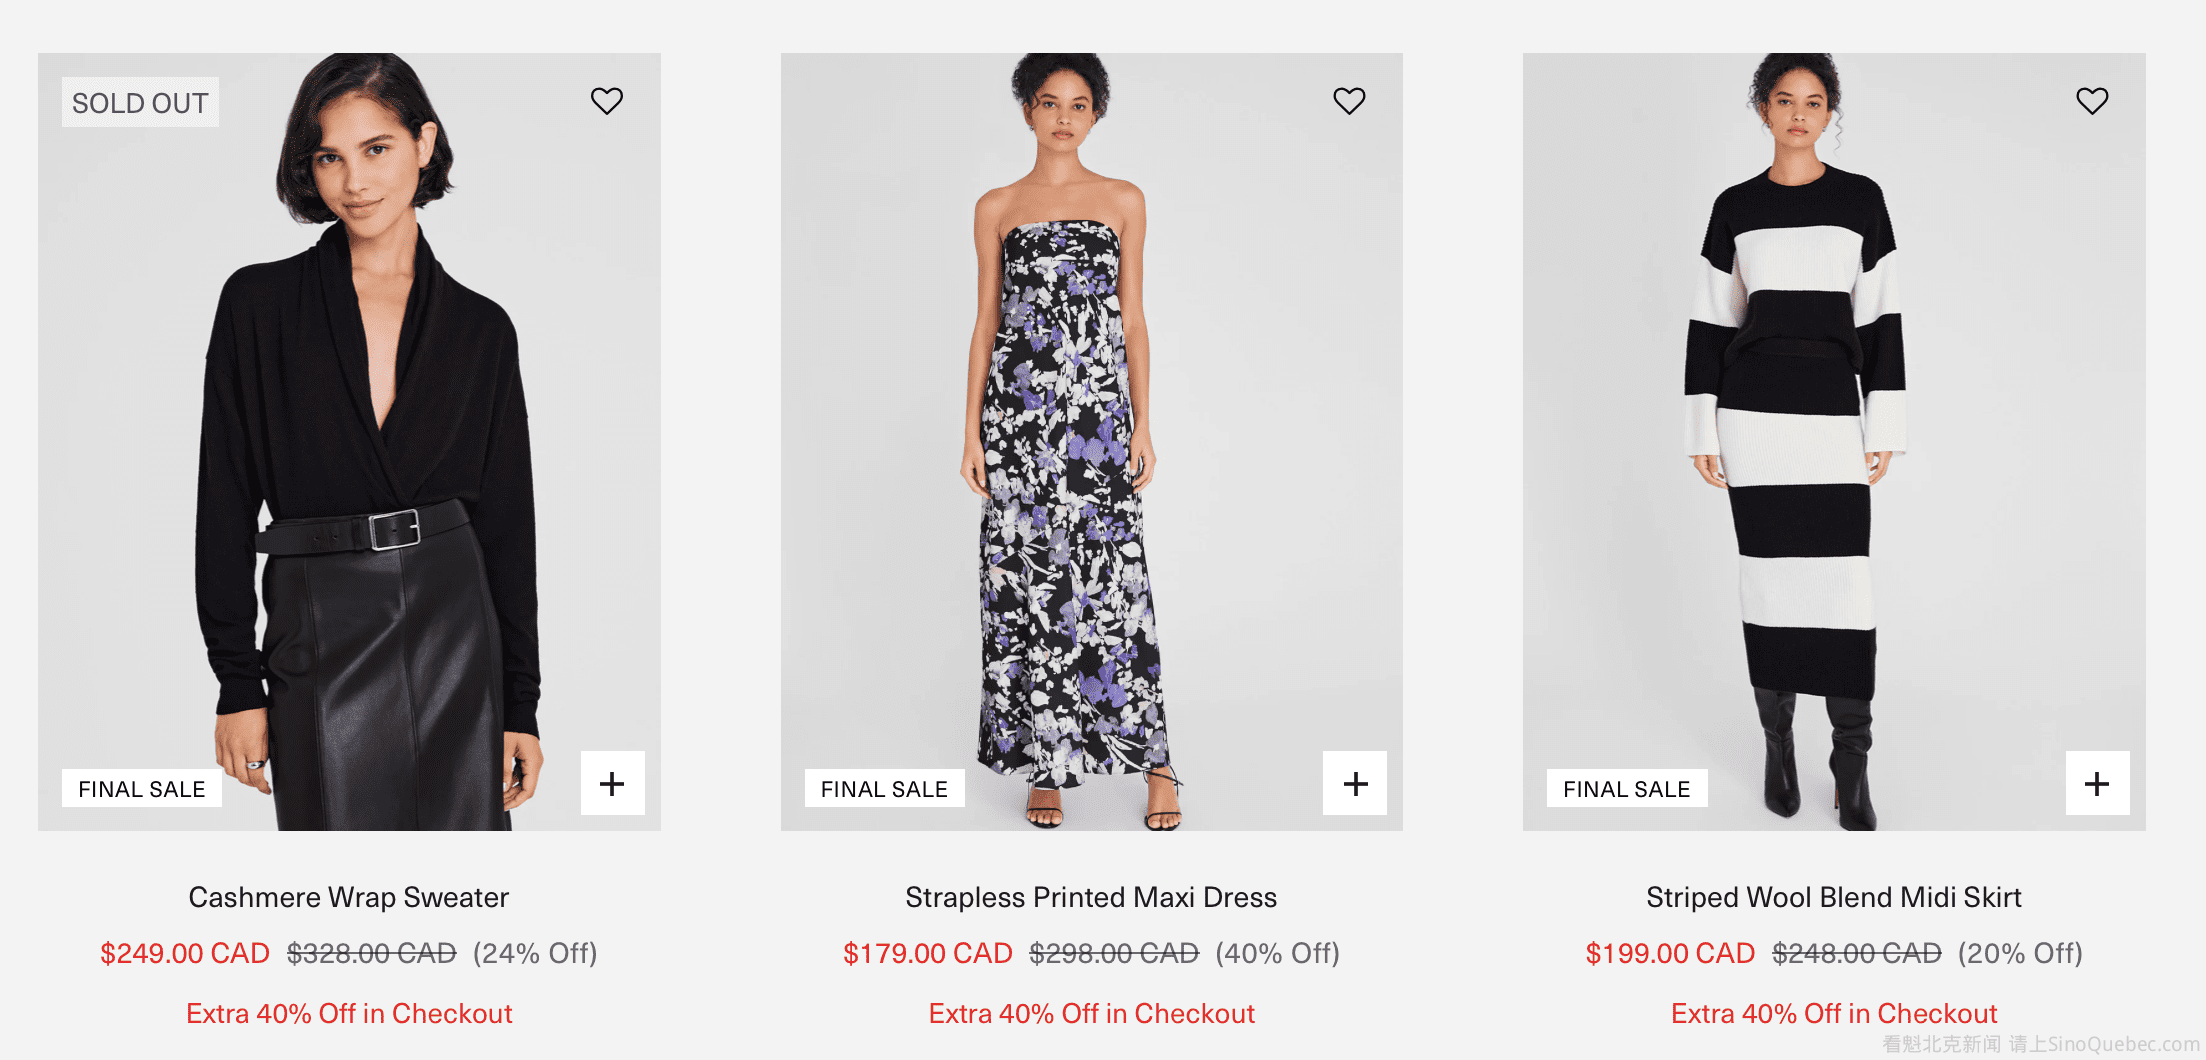Toggle wishlist heart on Strapless Printed Maxi Dress
This screenshot has height=1060, width=2206.
pos(1349,101)
